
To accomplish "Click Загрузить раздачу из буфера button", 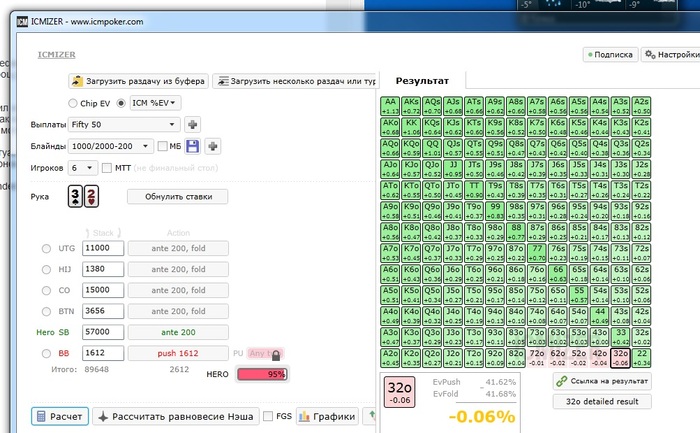I will pyautogui.click(x=138, y=81).
